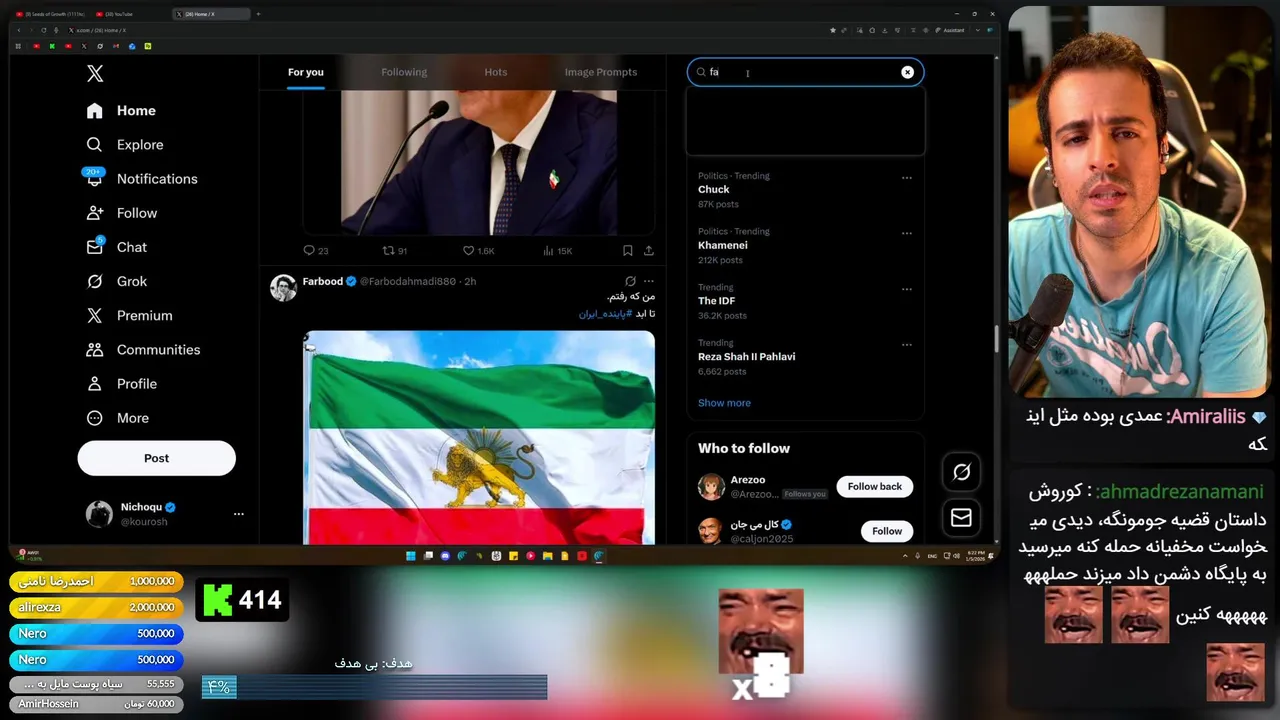Click alirexza's 2,000,000 donation row

[x=97, y=607]
